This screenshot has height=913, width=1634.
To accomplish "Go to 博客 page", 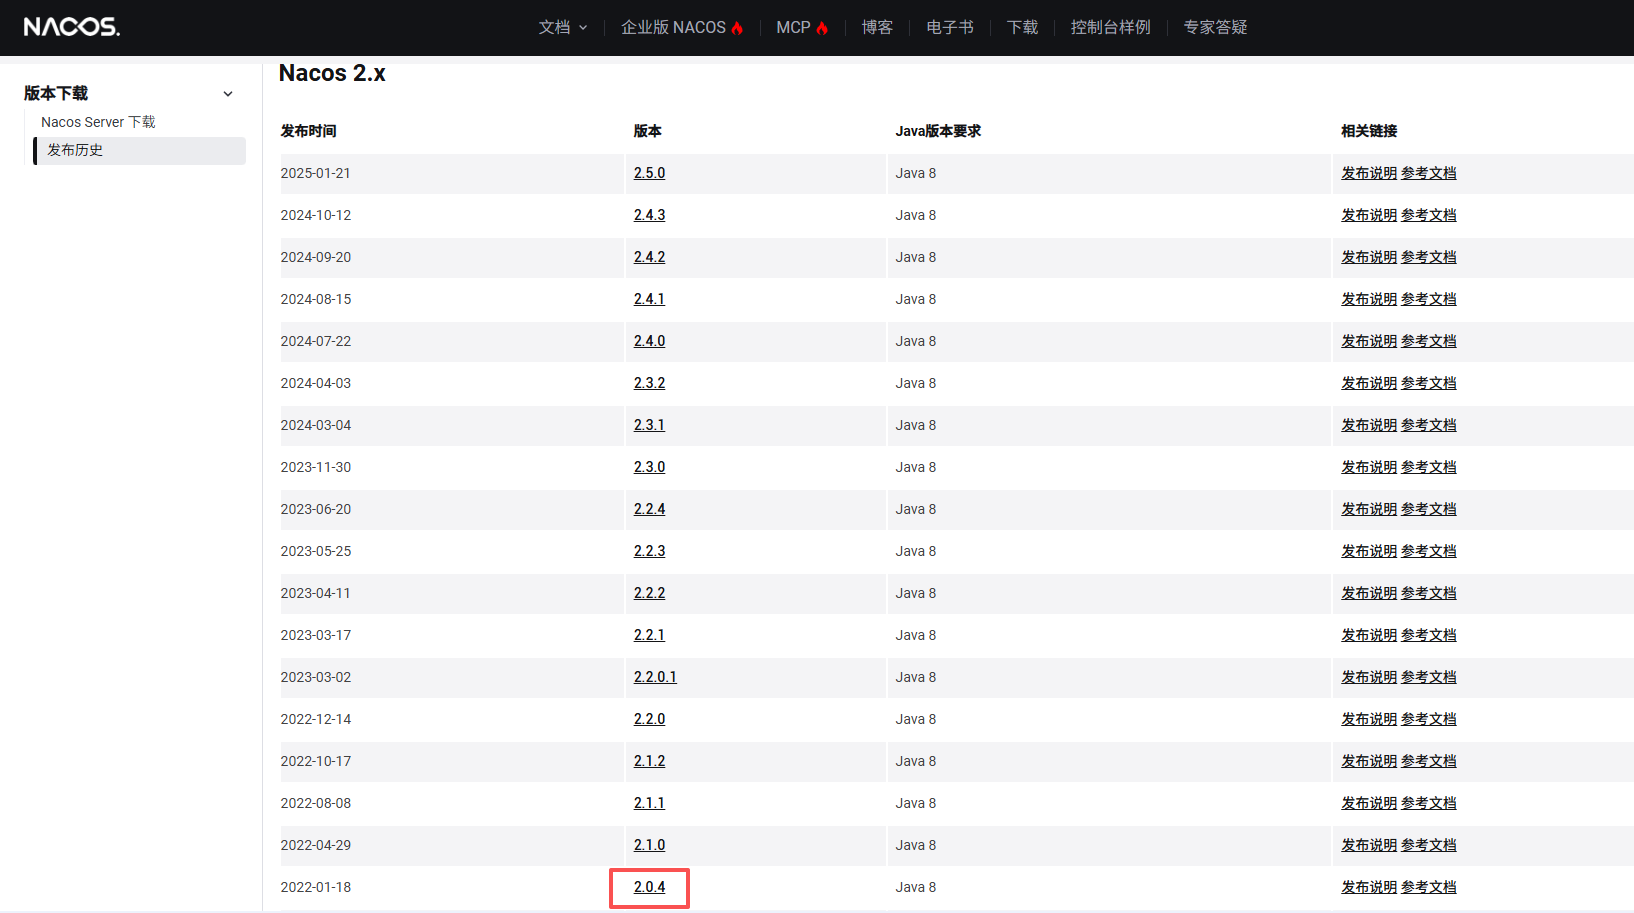I will 877,27.
